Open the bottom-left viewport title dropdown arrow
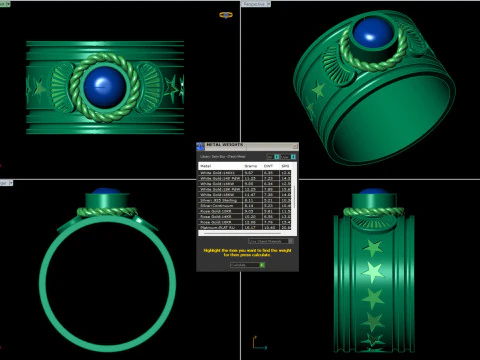Image resolution: width=480 pixels, height=360 pixels. click(x=11, y=183)
